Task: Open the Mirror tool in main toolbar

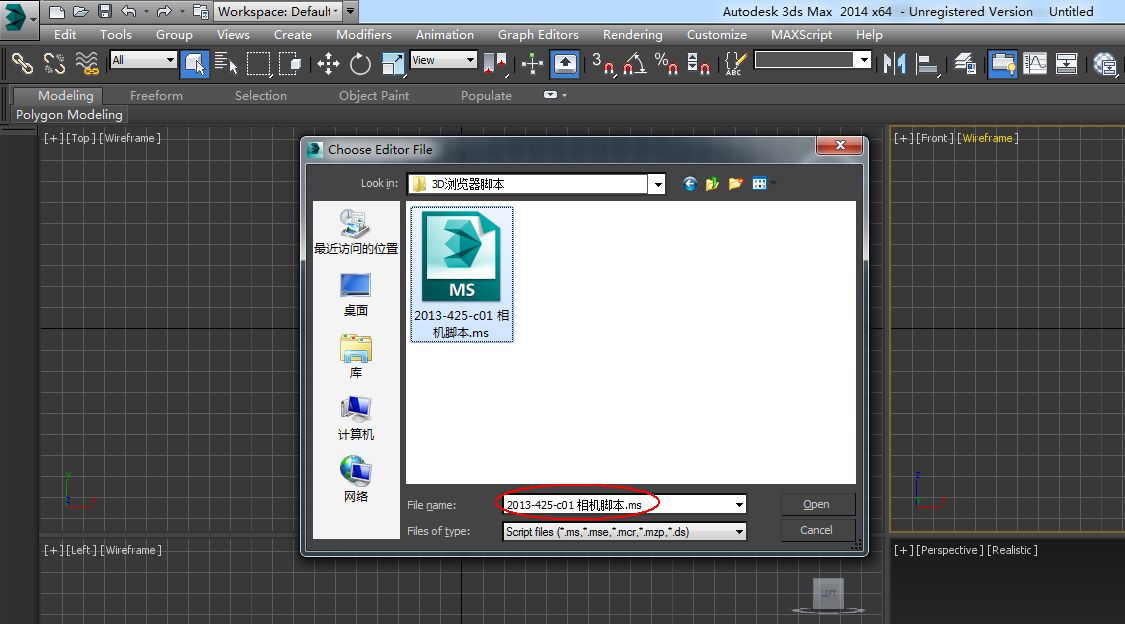Action: click(x=895, y=64)
